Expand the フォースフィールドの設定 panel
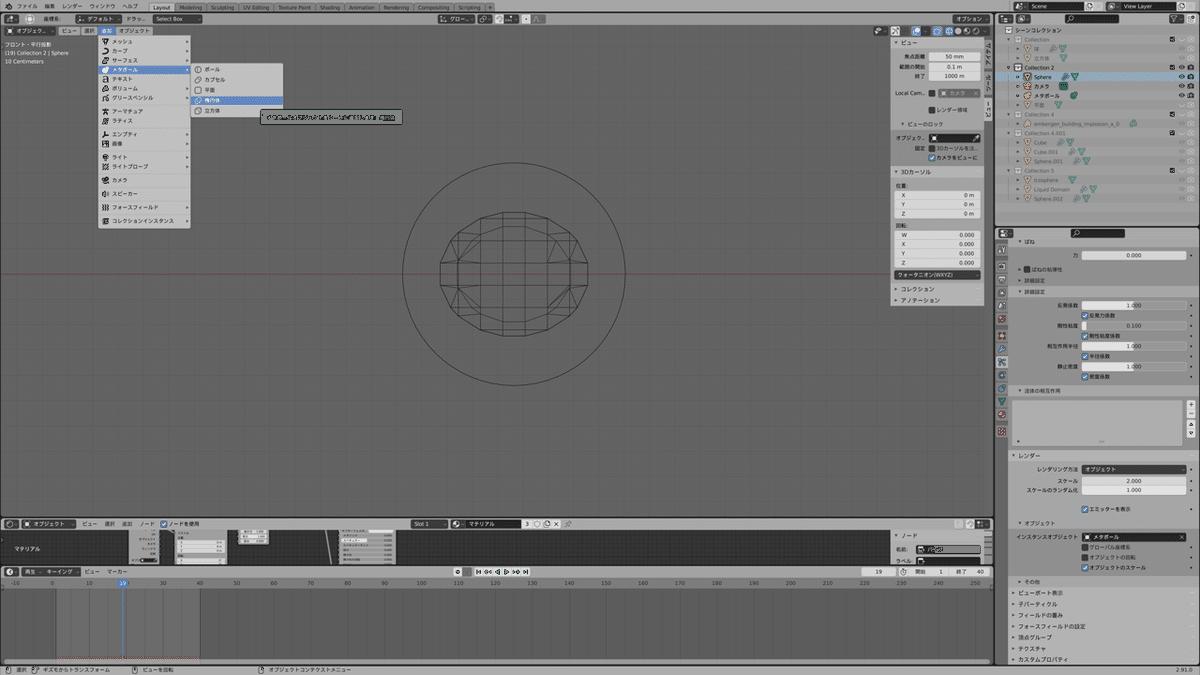Viewport: 1200px width, 675px height. coord(1051,626)
